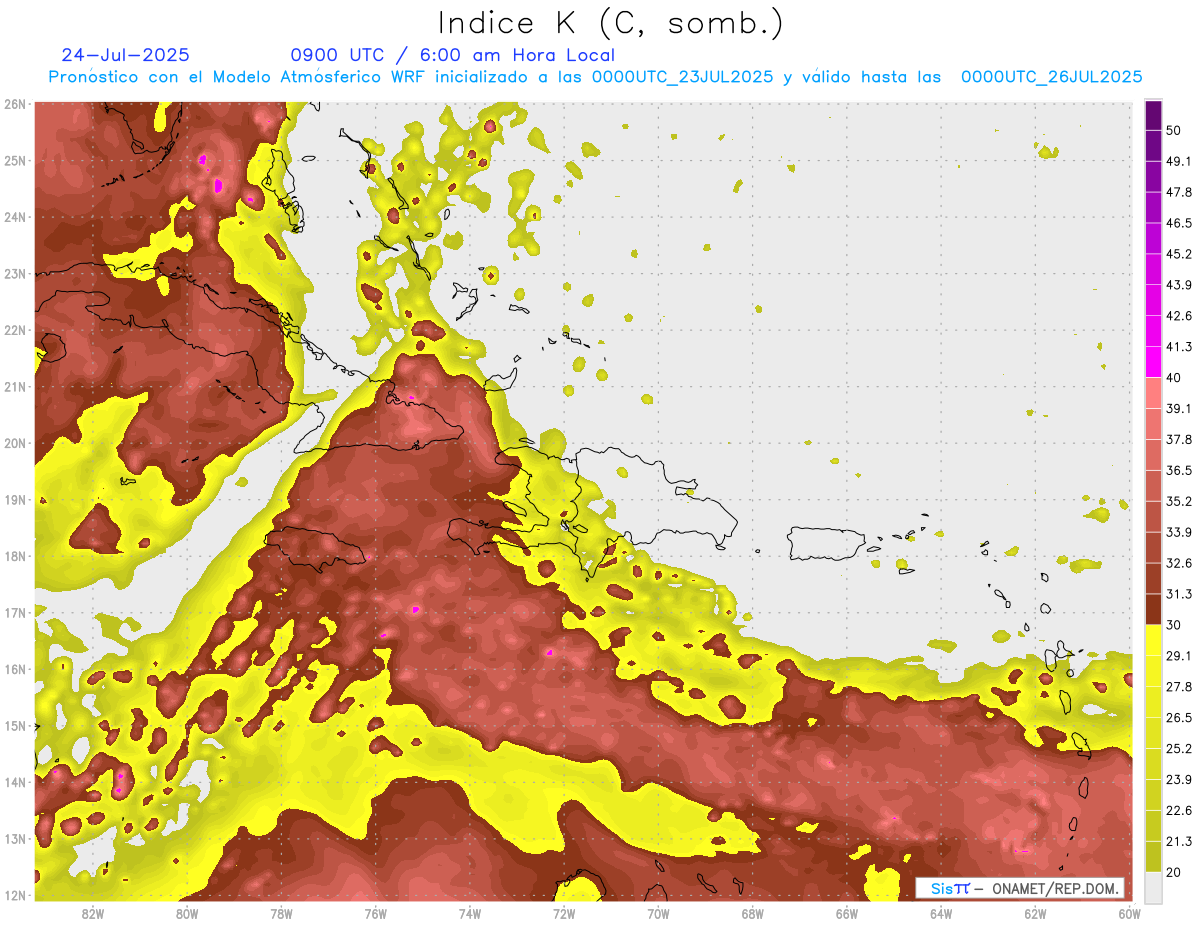Click the colorbar value '32.6'
This screenshot has height=927, width=1200.
tap(1179, 563)
